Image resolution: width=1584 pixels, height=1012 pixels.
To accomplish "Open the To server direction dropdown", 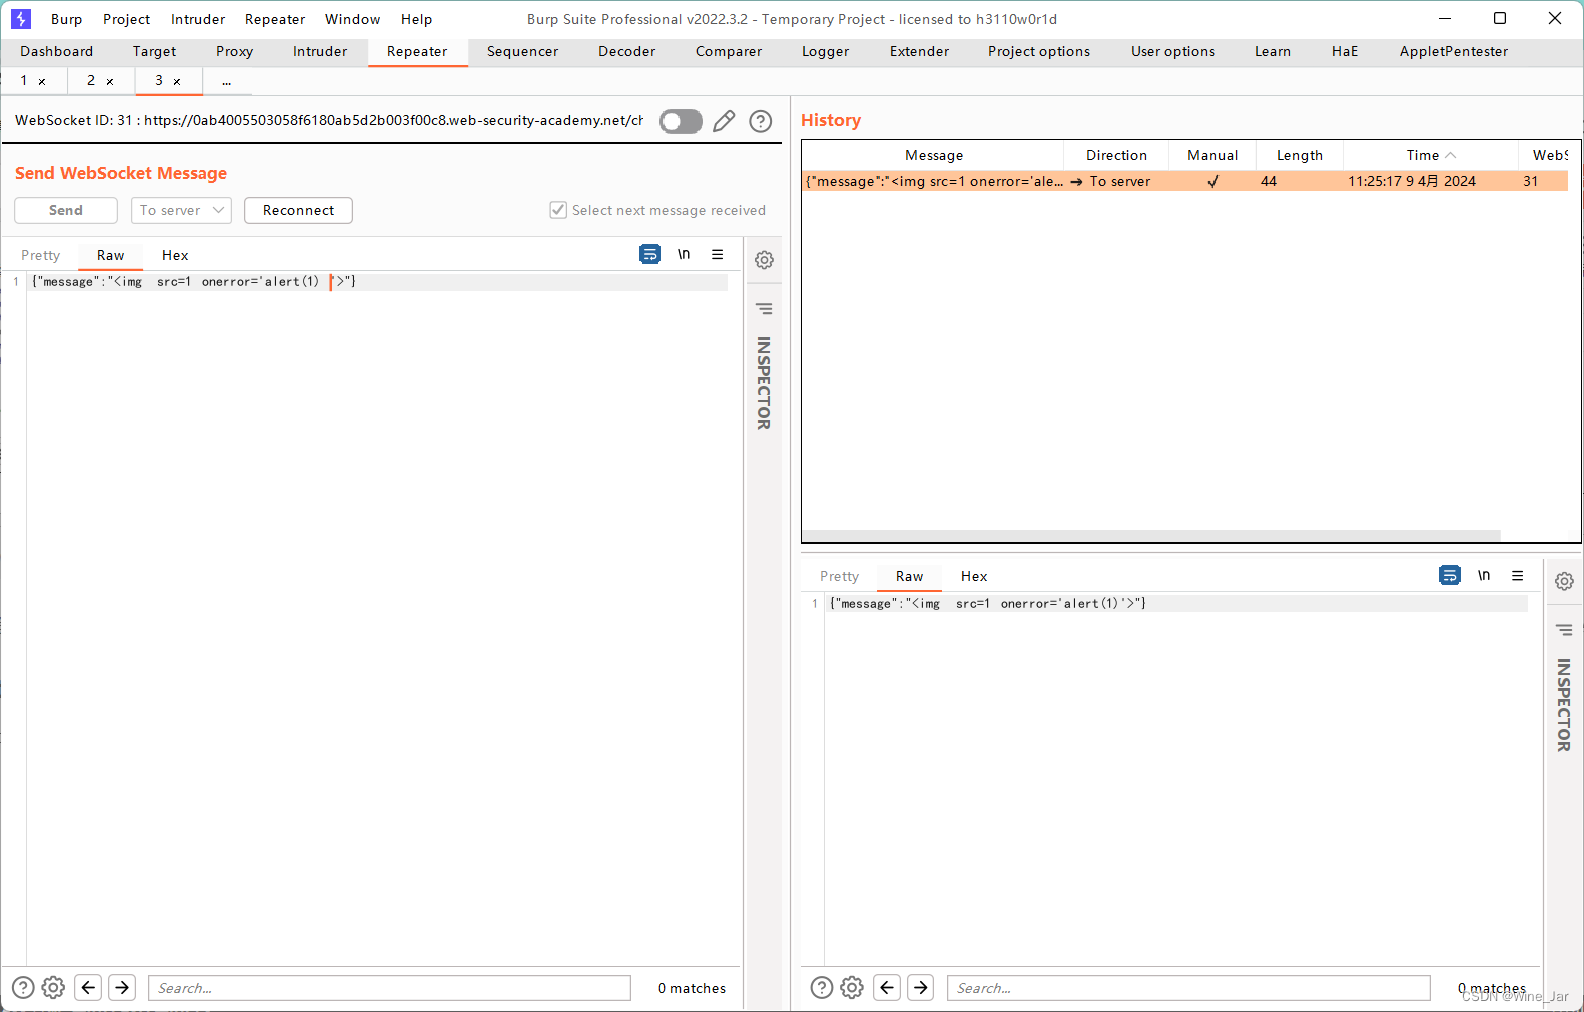I will [x=181, y=210].
